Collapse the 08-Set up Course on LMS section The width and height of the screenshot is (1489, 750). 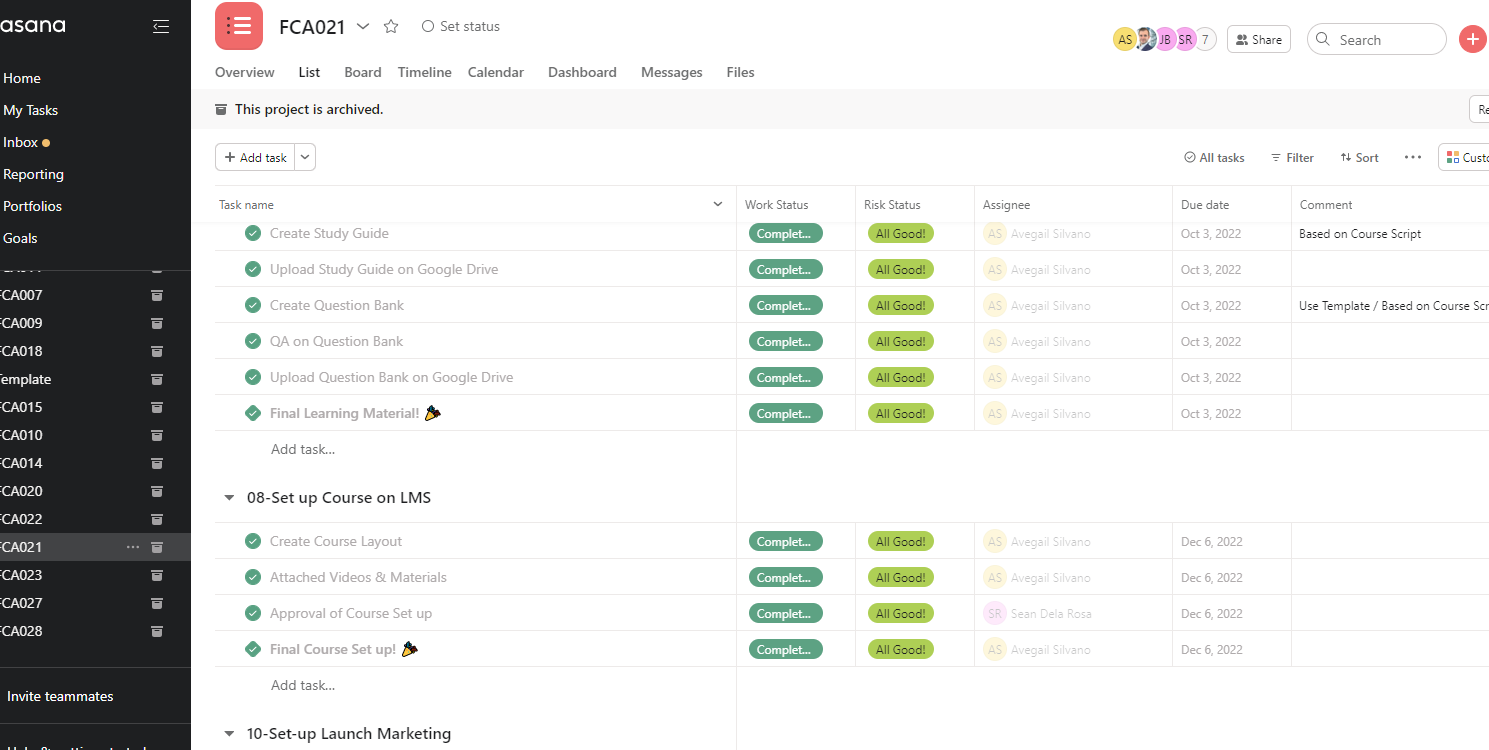coord(229,498)
